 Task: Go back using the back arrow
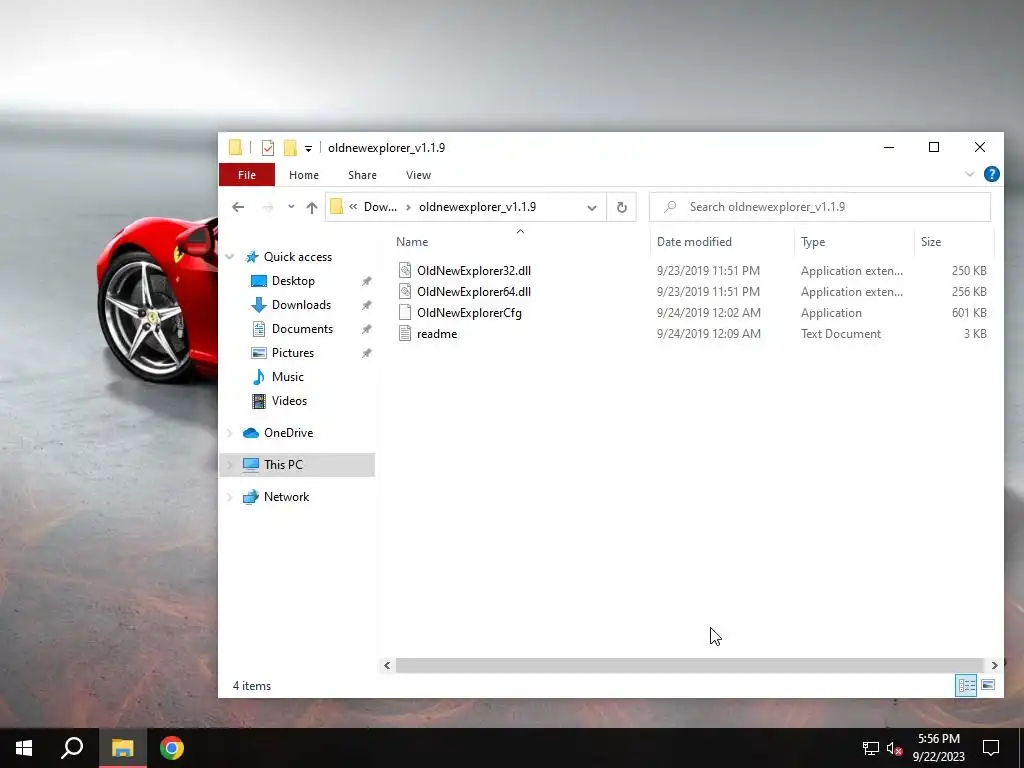click(x=238, y=207)
